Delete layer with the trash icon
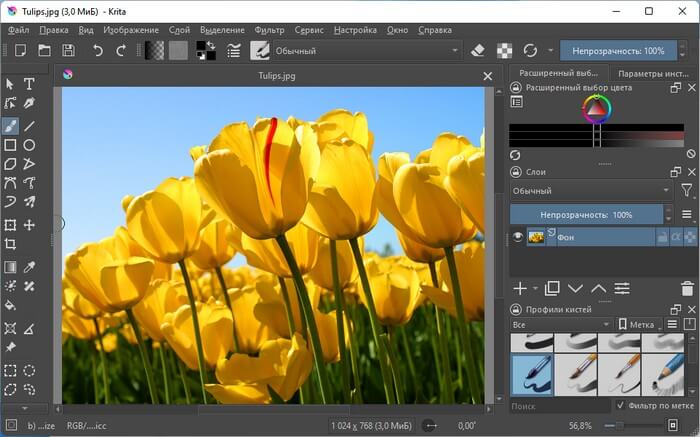The width and height of the screenshot is (700, 437). pyautogui.click(x=688, y=289)
